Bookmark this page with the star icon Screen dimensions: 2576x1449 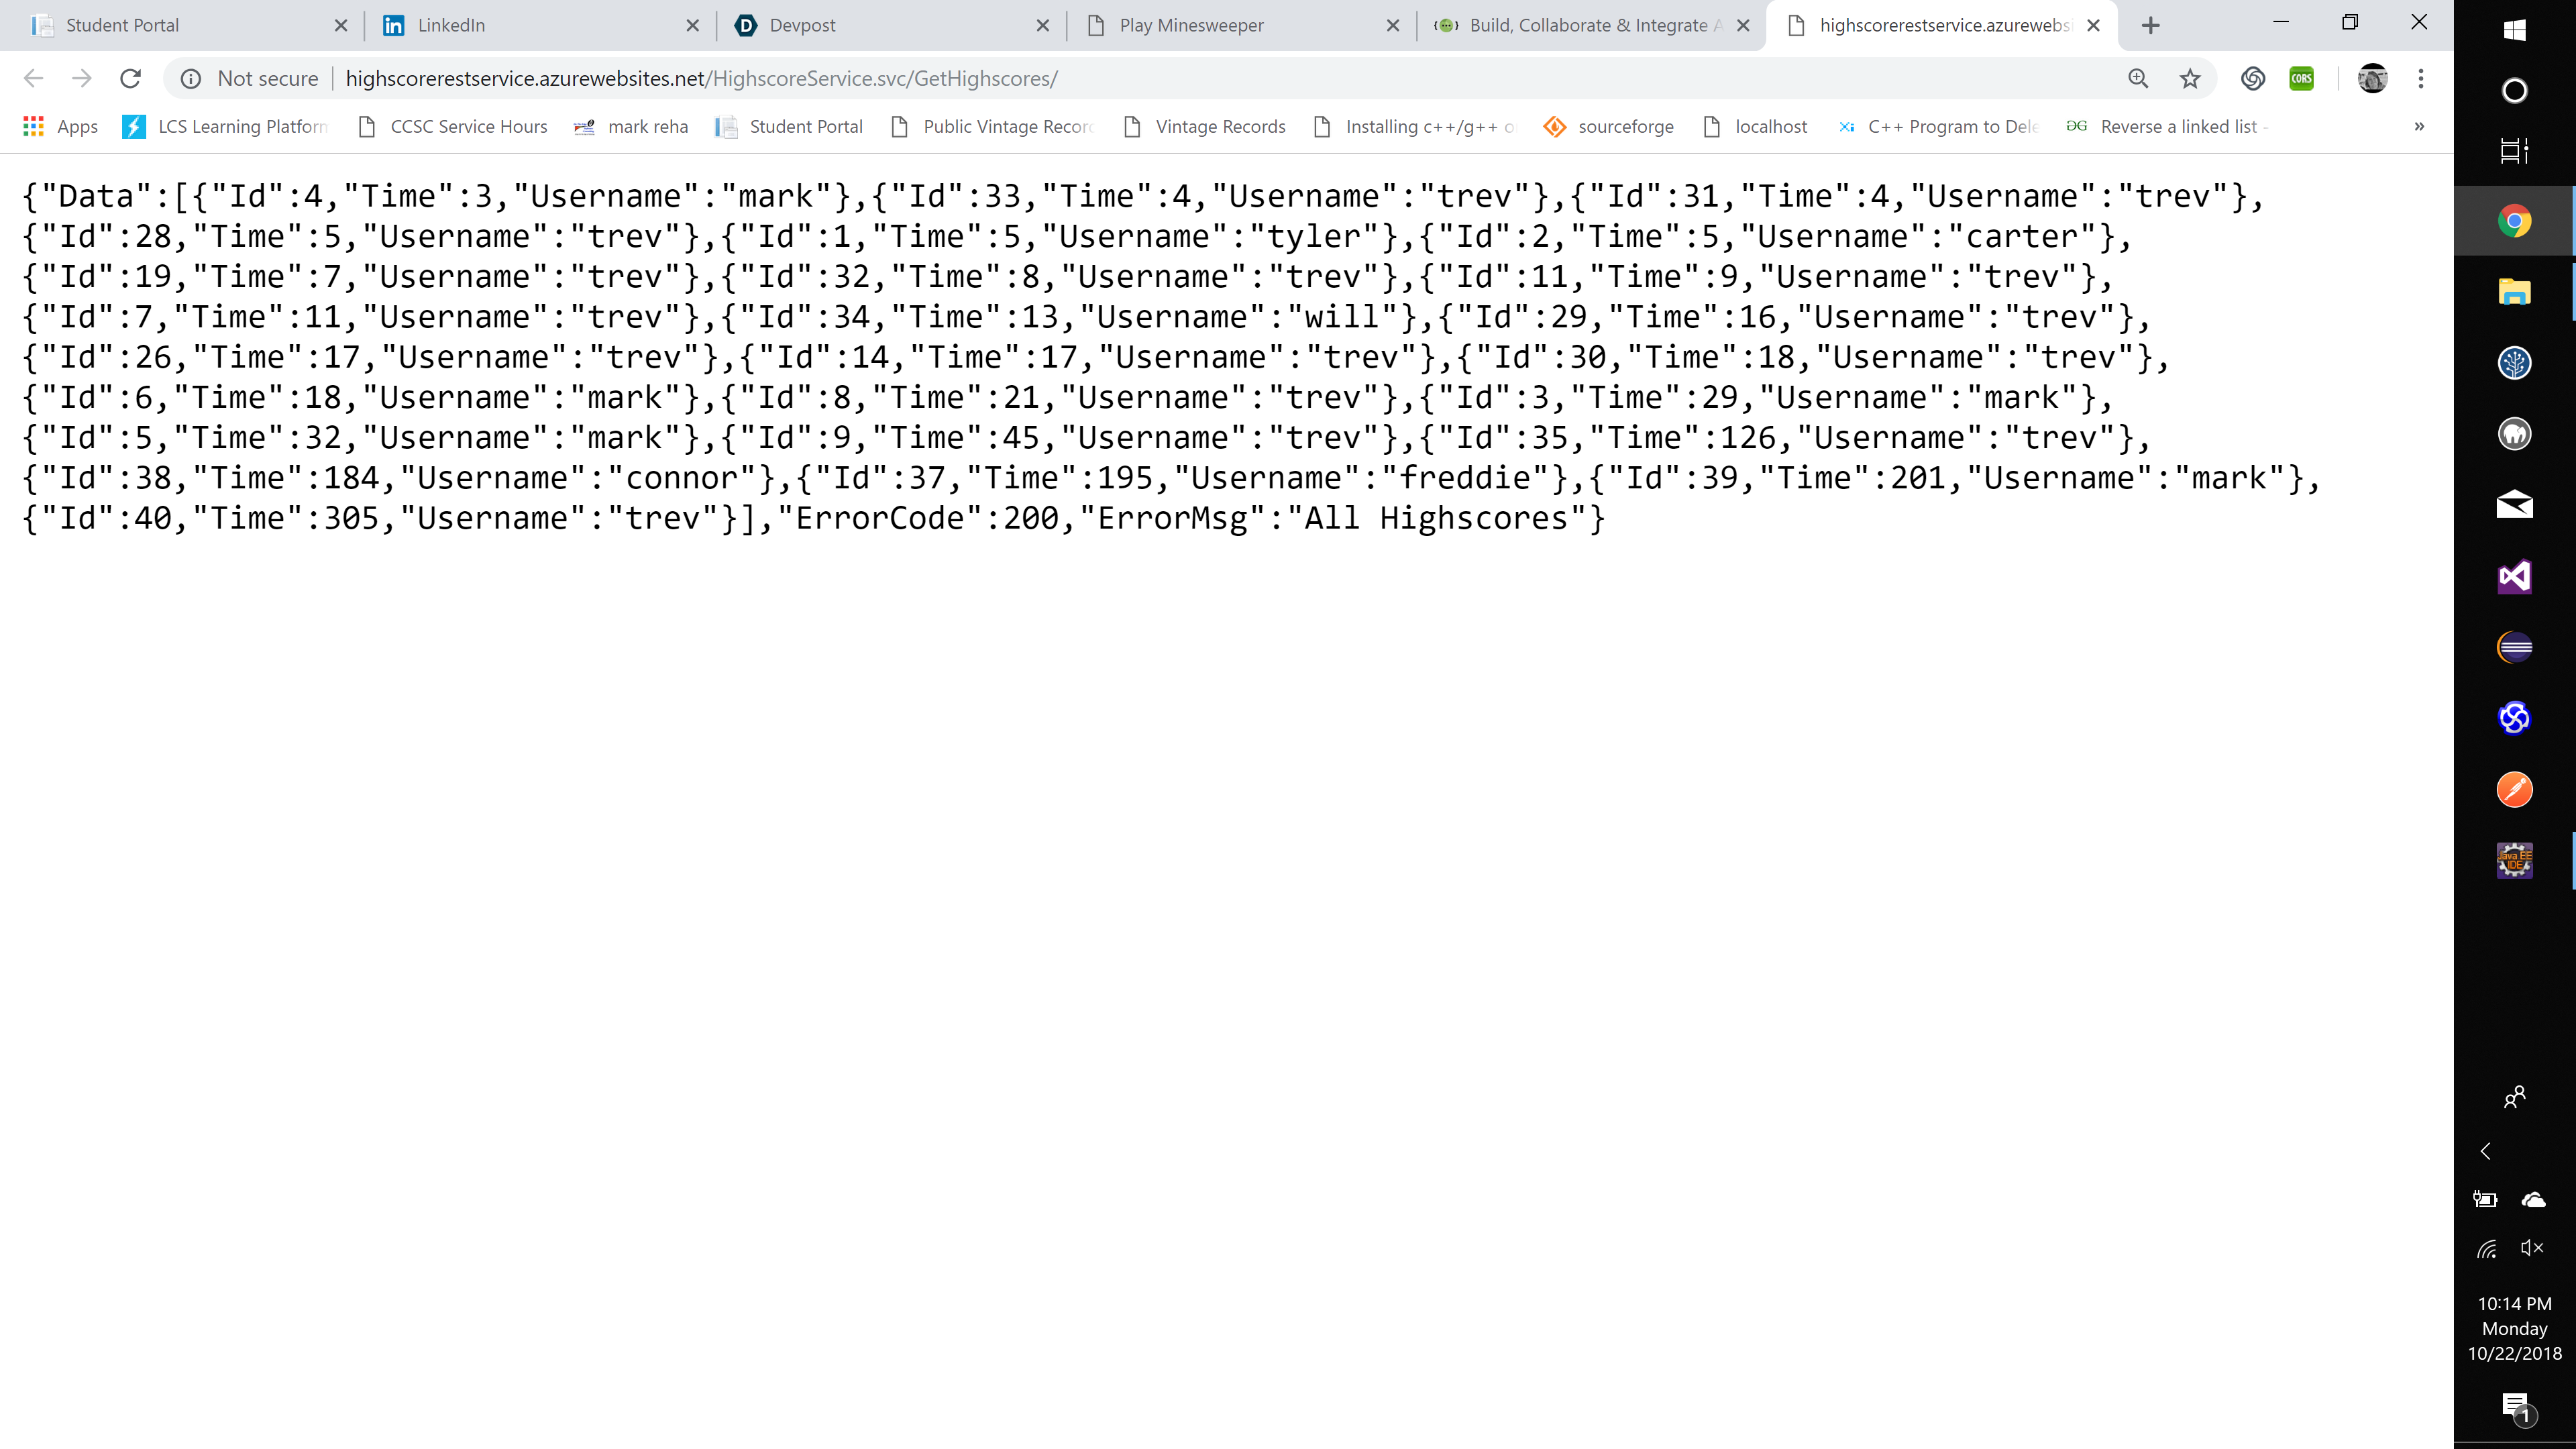pos(2190,78)
